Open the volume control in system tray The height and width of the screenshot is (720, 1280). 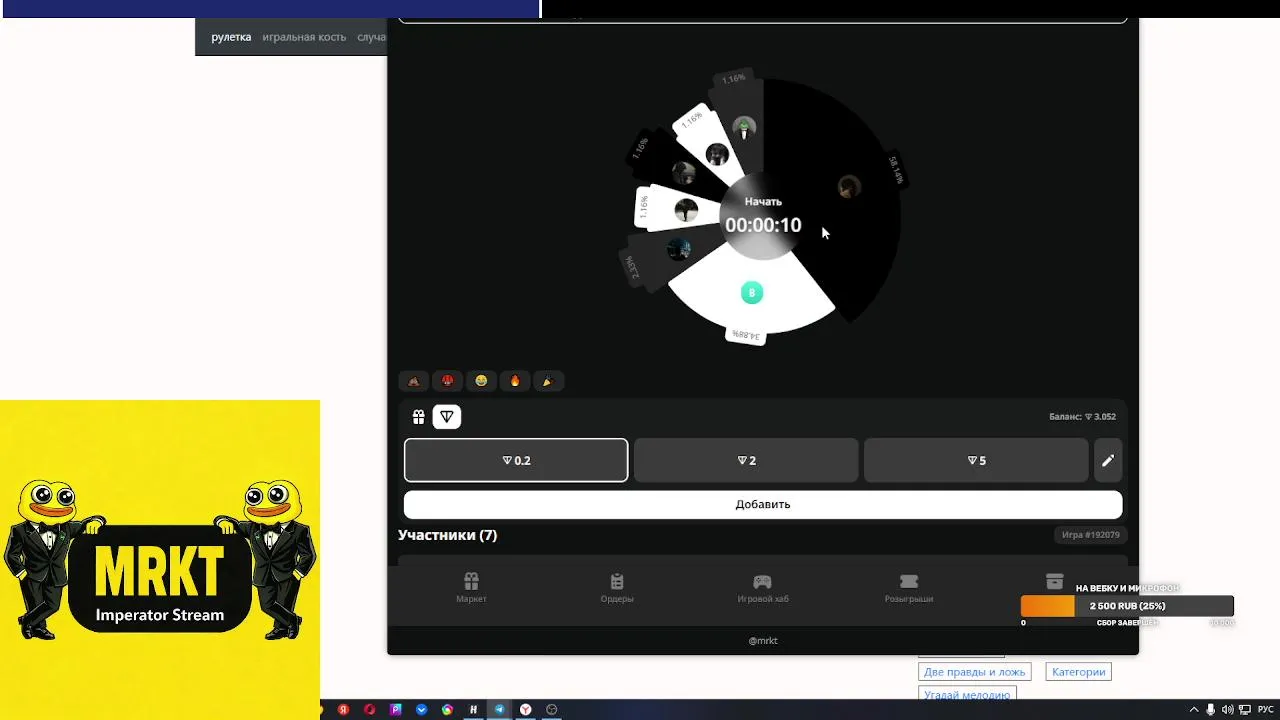[x=1227, y=710]
